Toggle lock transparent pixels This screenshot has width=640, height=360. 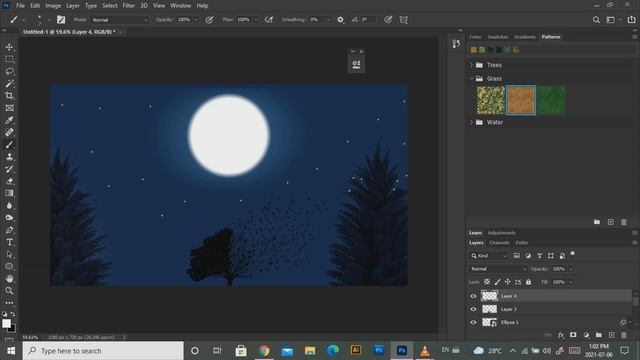pyautogui.click(x=487, y=282)
